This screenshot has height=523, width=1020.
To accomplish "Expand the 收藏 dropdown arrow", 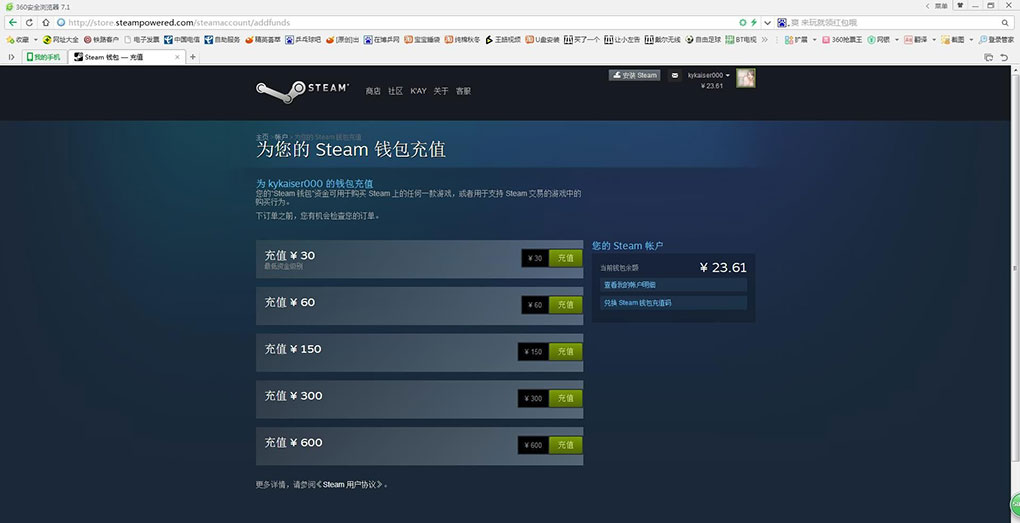I will coord(35,40).
